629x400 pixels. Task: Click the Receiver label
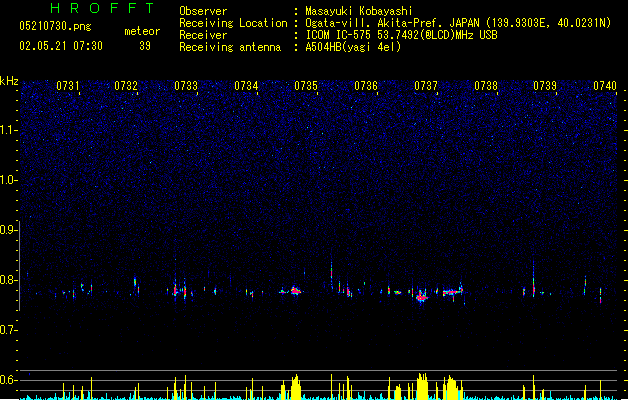203,35
